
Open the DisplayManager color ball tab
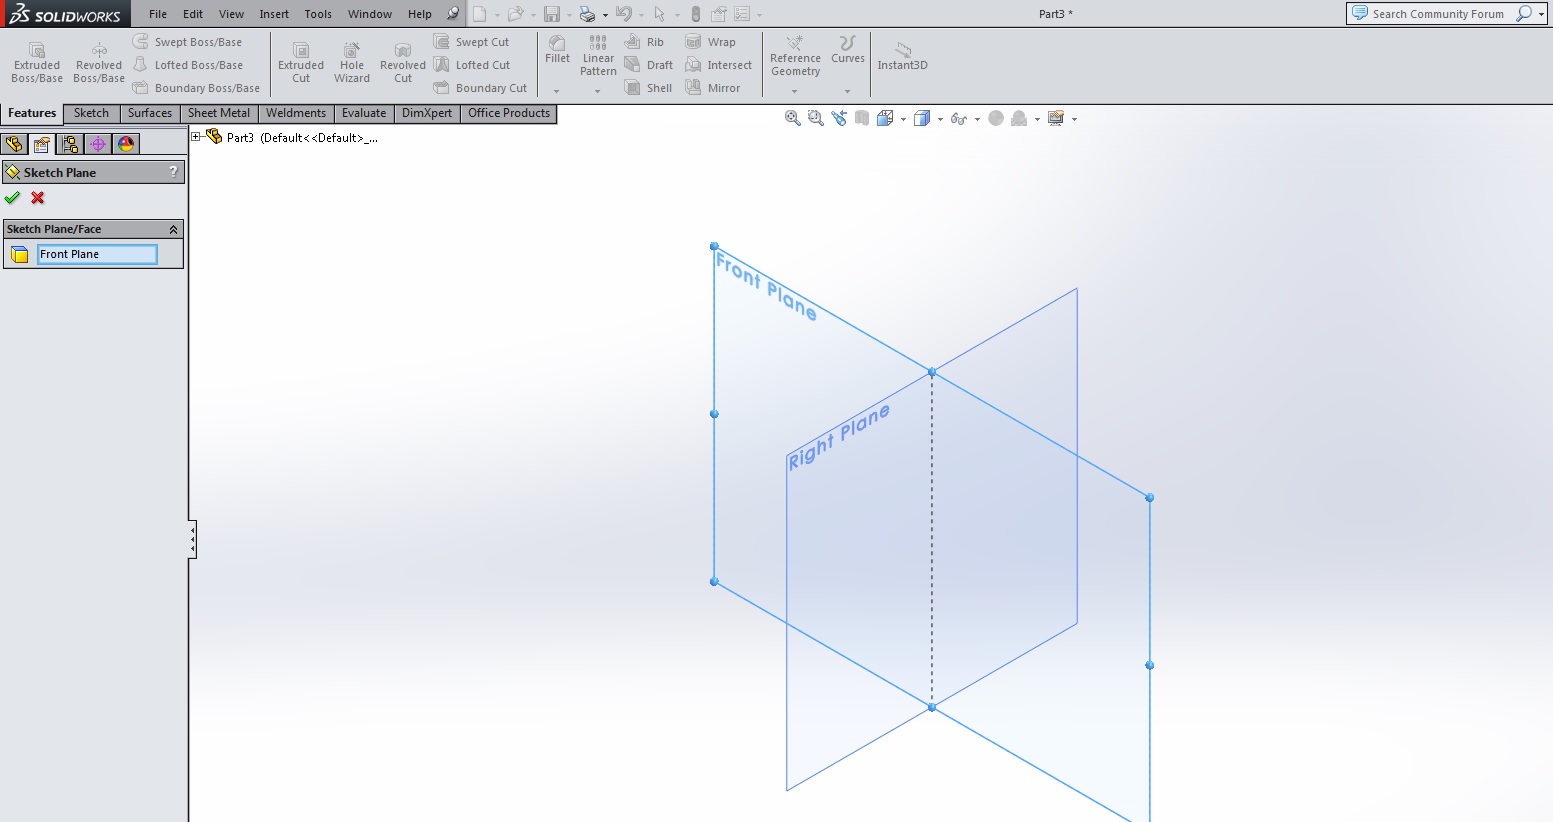126,144
